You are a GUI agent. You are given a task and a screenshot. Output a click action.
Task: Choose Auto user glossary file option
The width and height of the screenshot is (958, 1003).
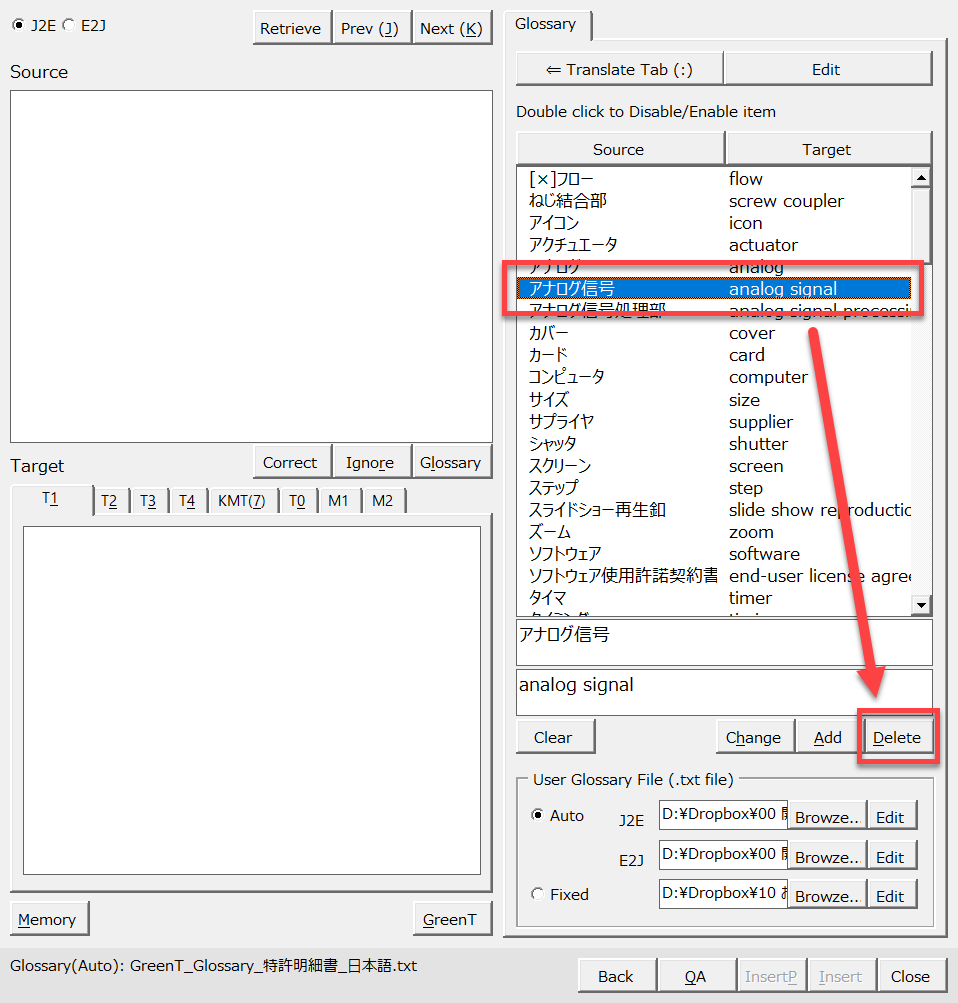click(538, 815)
